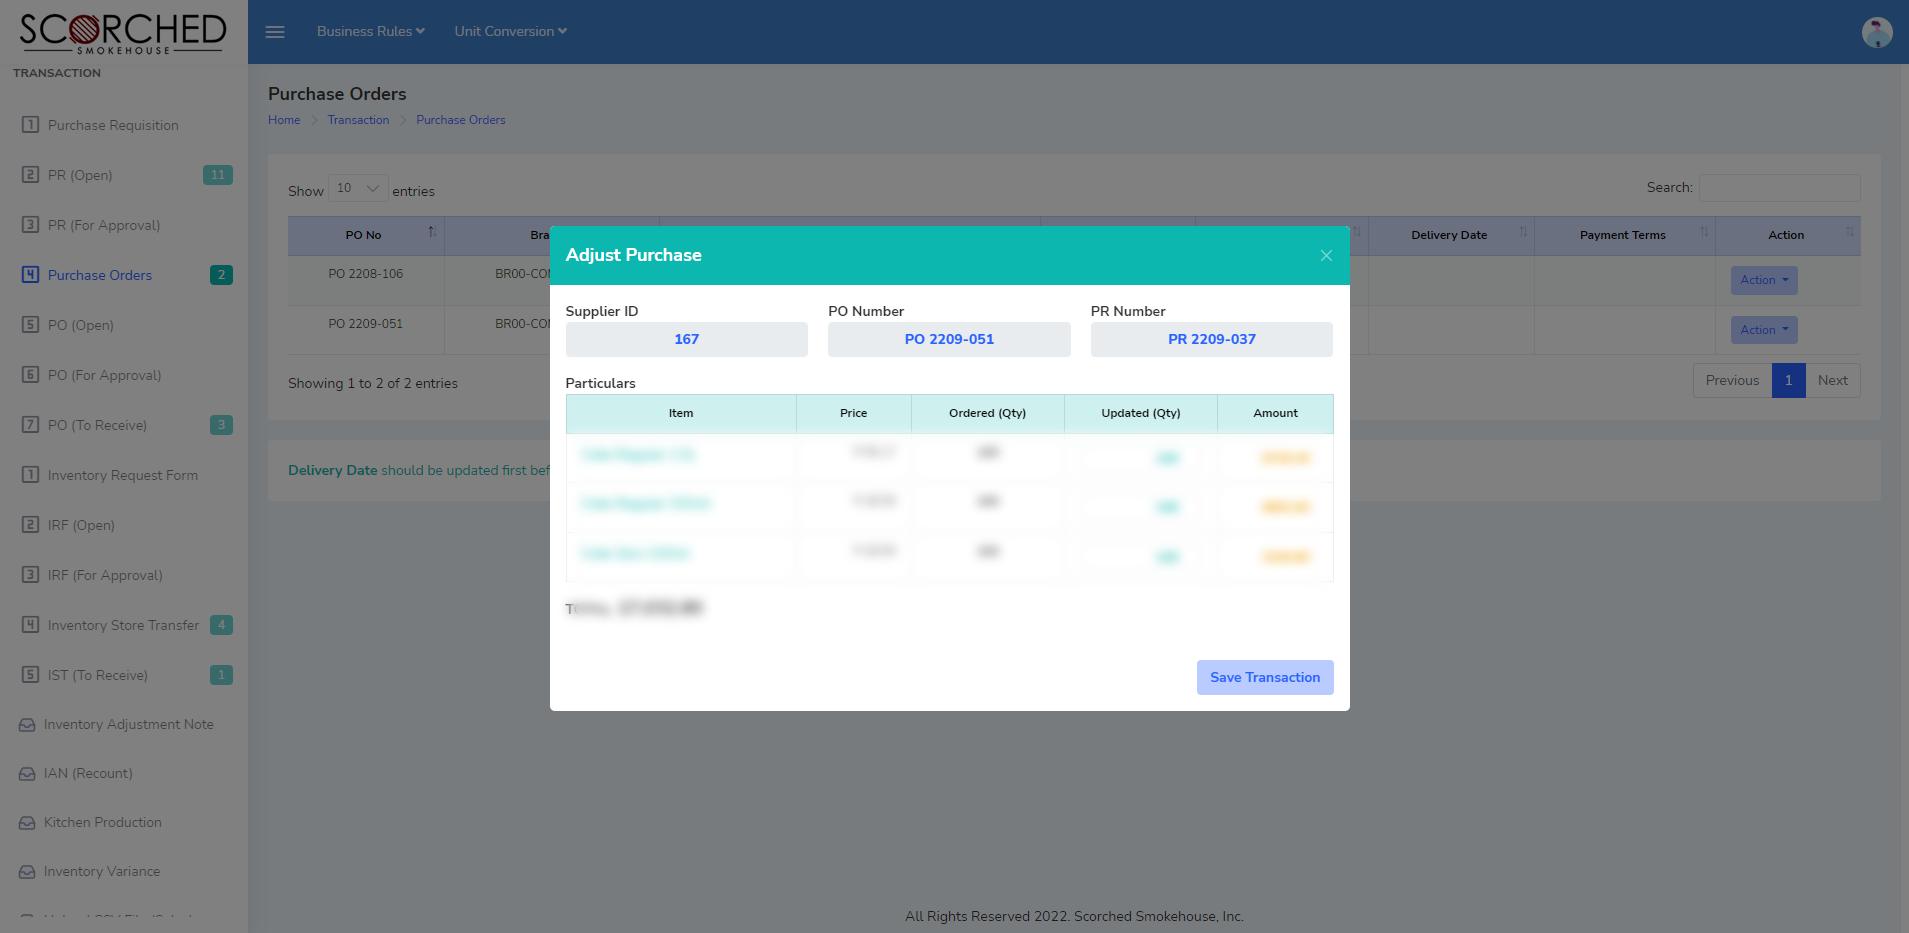Expand the Business Rules dropdown menu
The height and width of the screenshot is (933, 1909).
click(x=371, y=32)
